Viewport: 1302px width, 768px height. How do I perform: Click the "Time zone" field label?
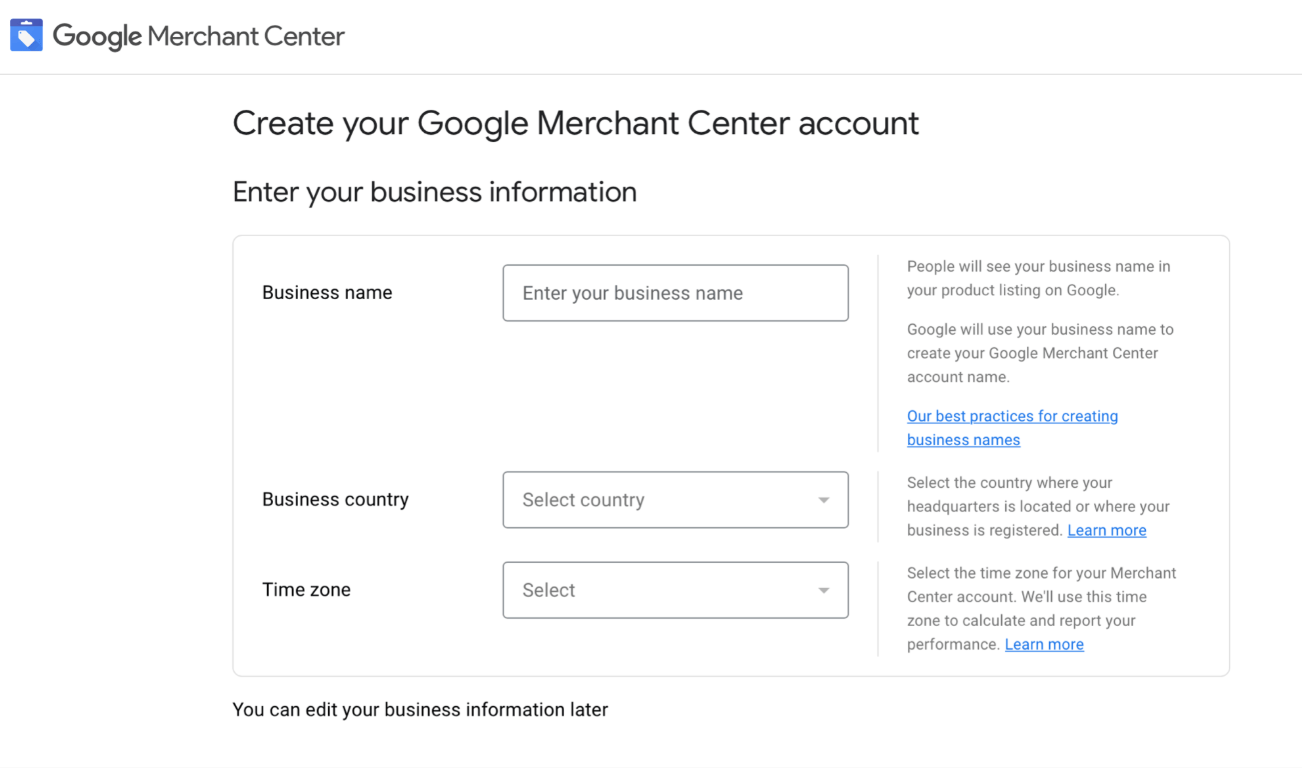[x=306, y=590]
